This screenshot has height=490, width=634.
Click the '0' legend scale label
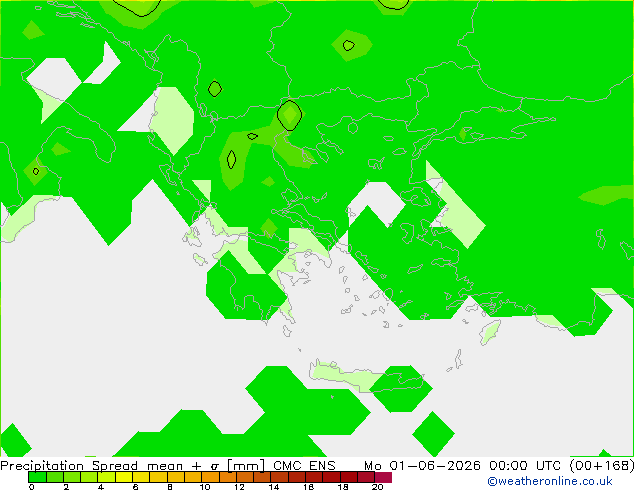point(32,487)
